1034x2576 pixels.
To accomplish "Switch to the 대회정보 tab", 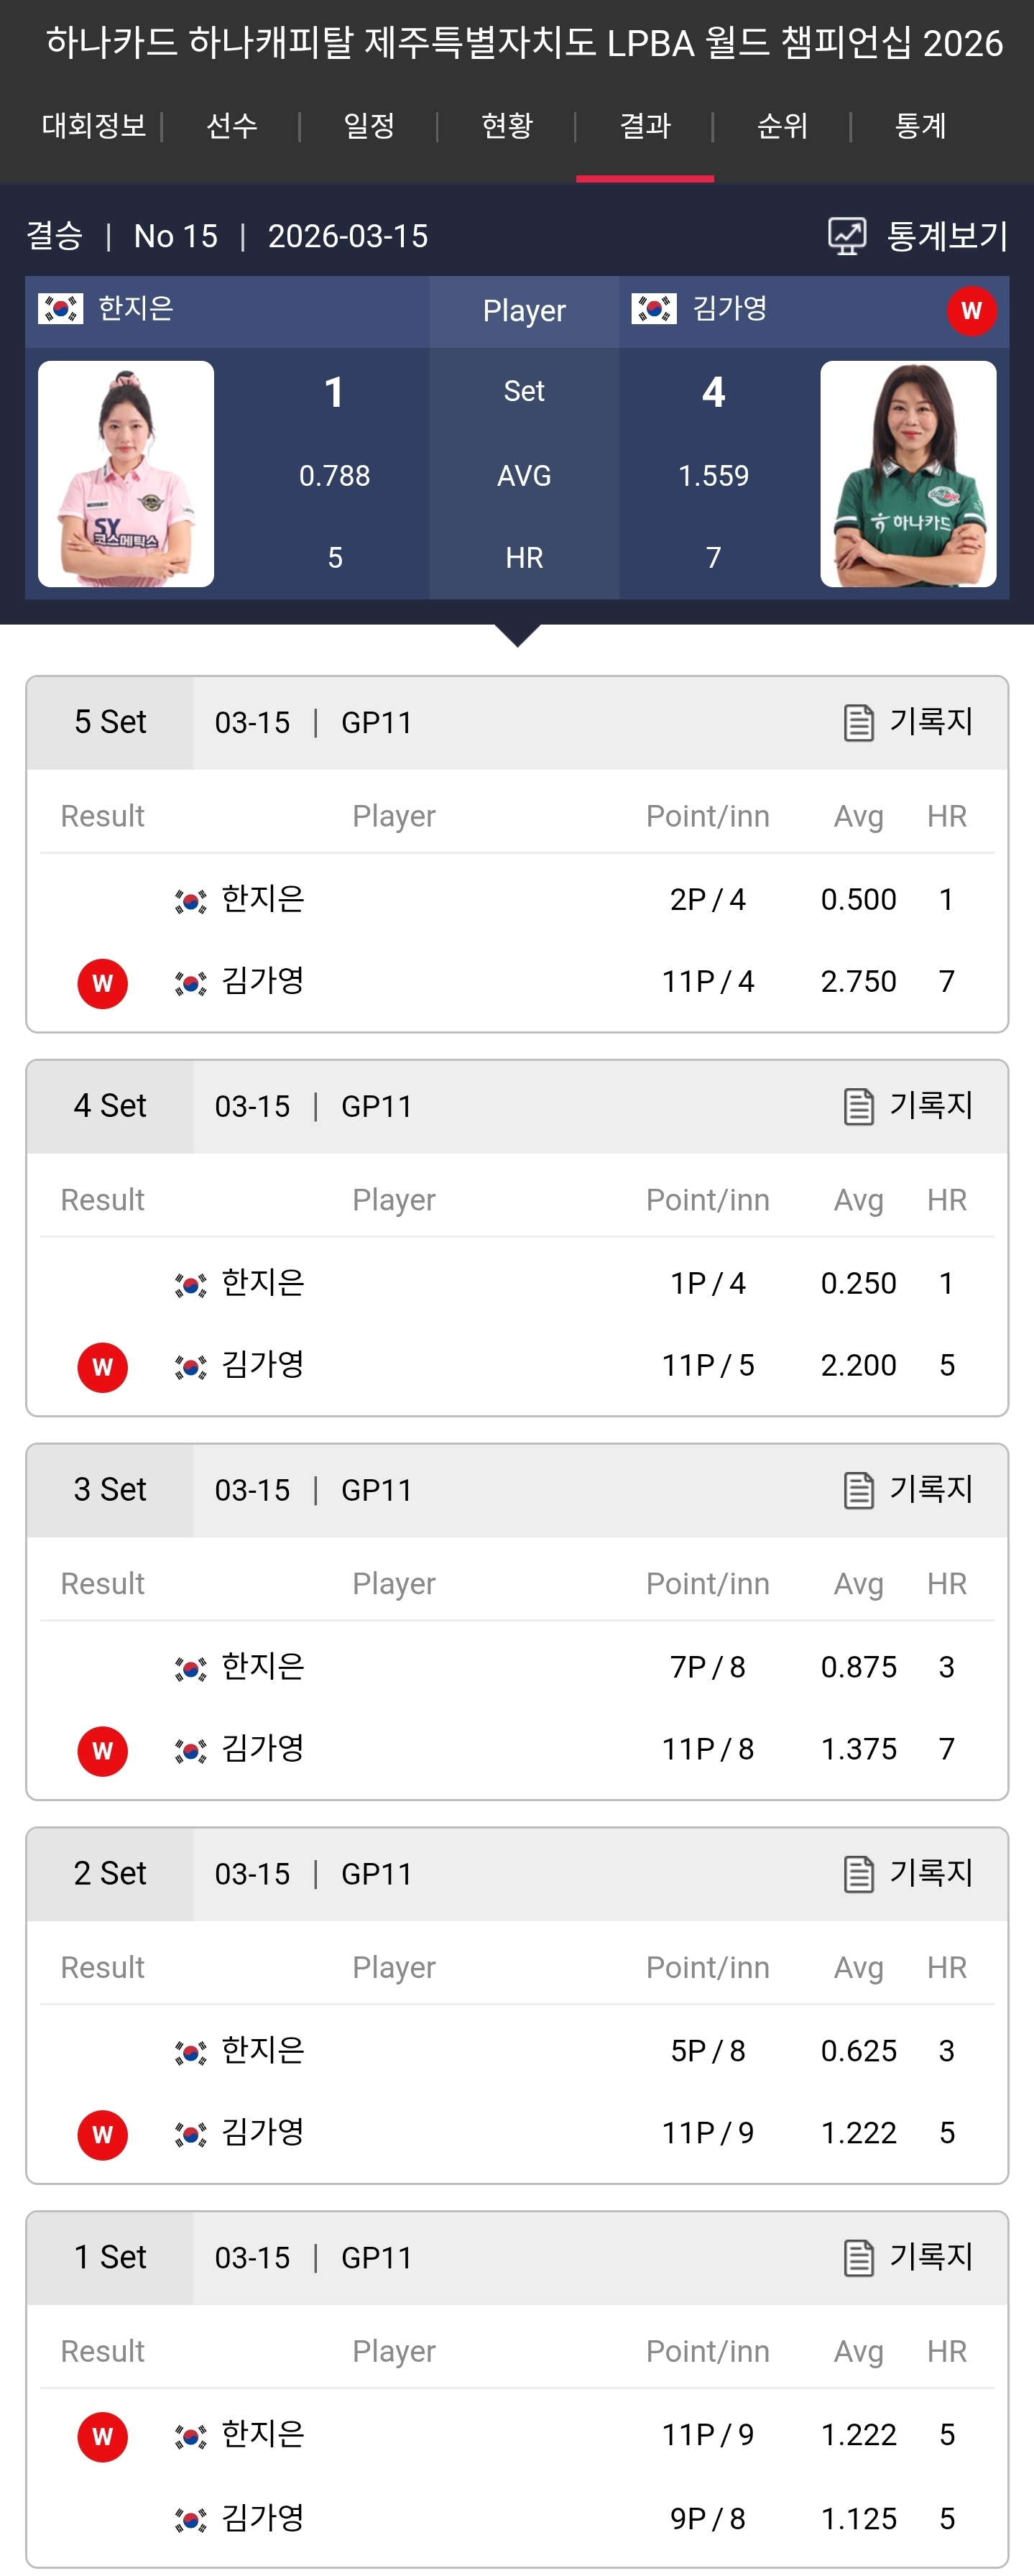I will click(x=94, y=126).
